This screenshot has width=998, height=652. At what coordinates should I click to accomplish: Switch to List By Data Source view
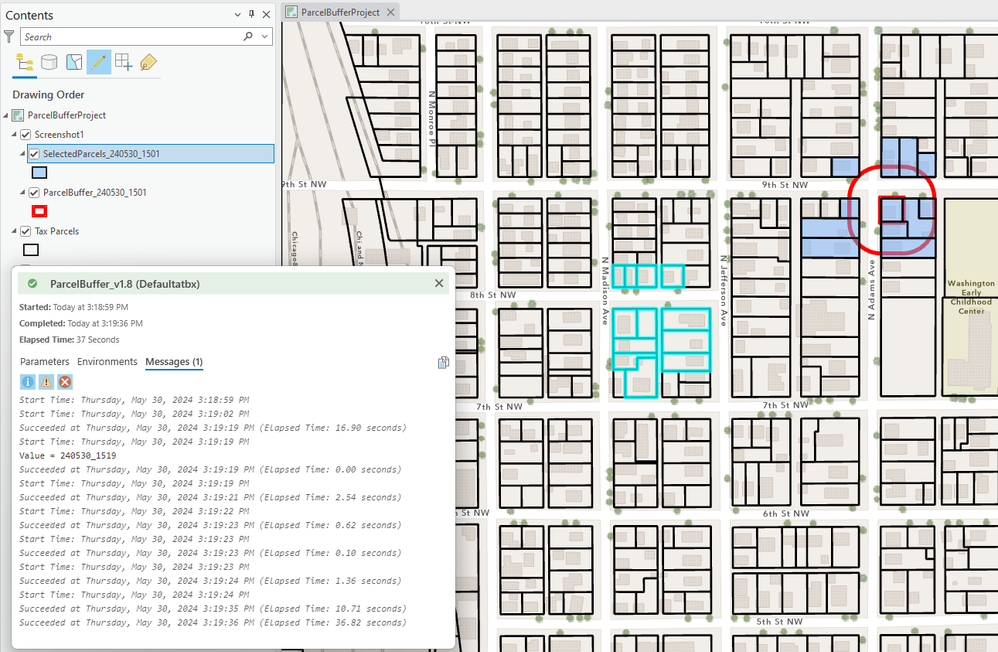click(x=49, y=62)
